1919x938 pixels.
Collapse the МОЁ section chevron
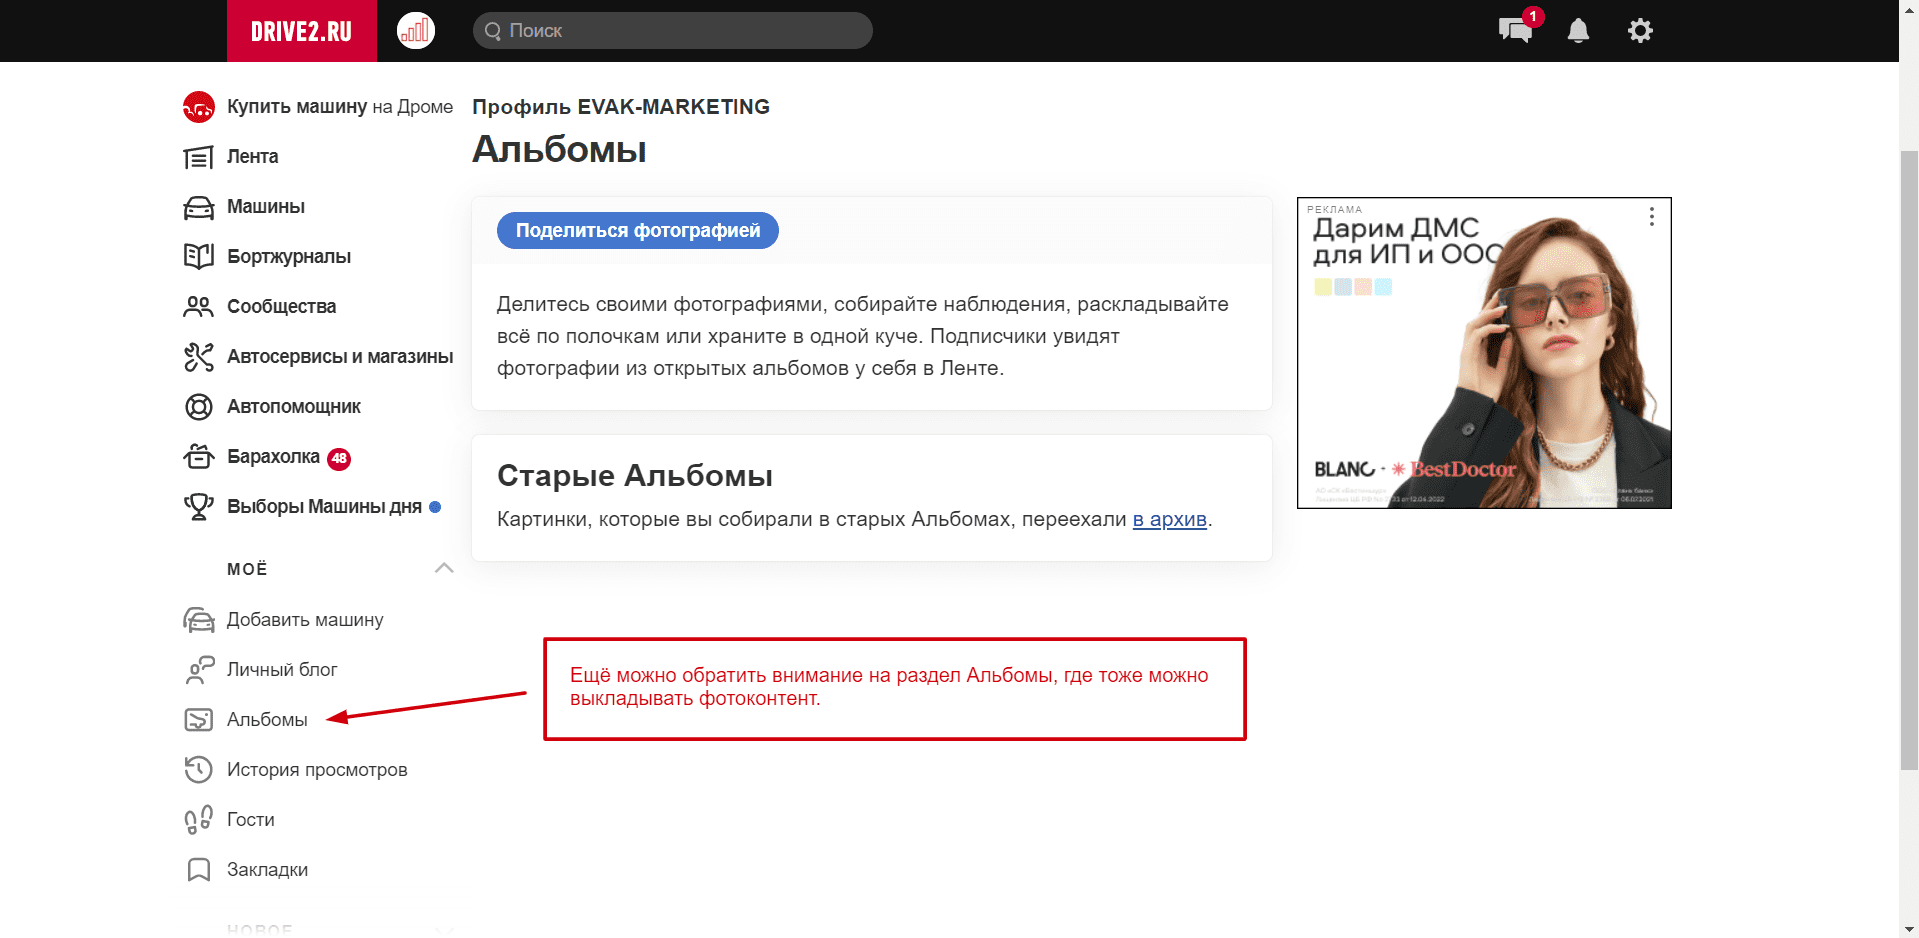[444, 568]
